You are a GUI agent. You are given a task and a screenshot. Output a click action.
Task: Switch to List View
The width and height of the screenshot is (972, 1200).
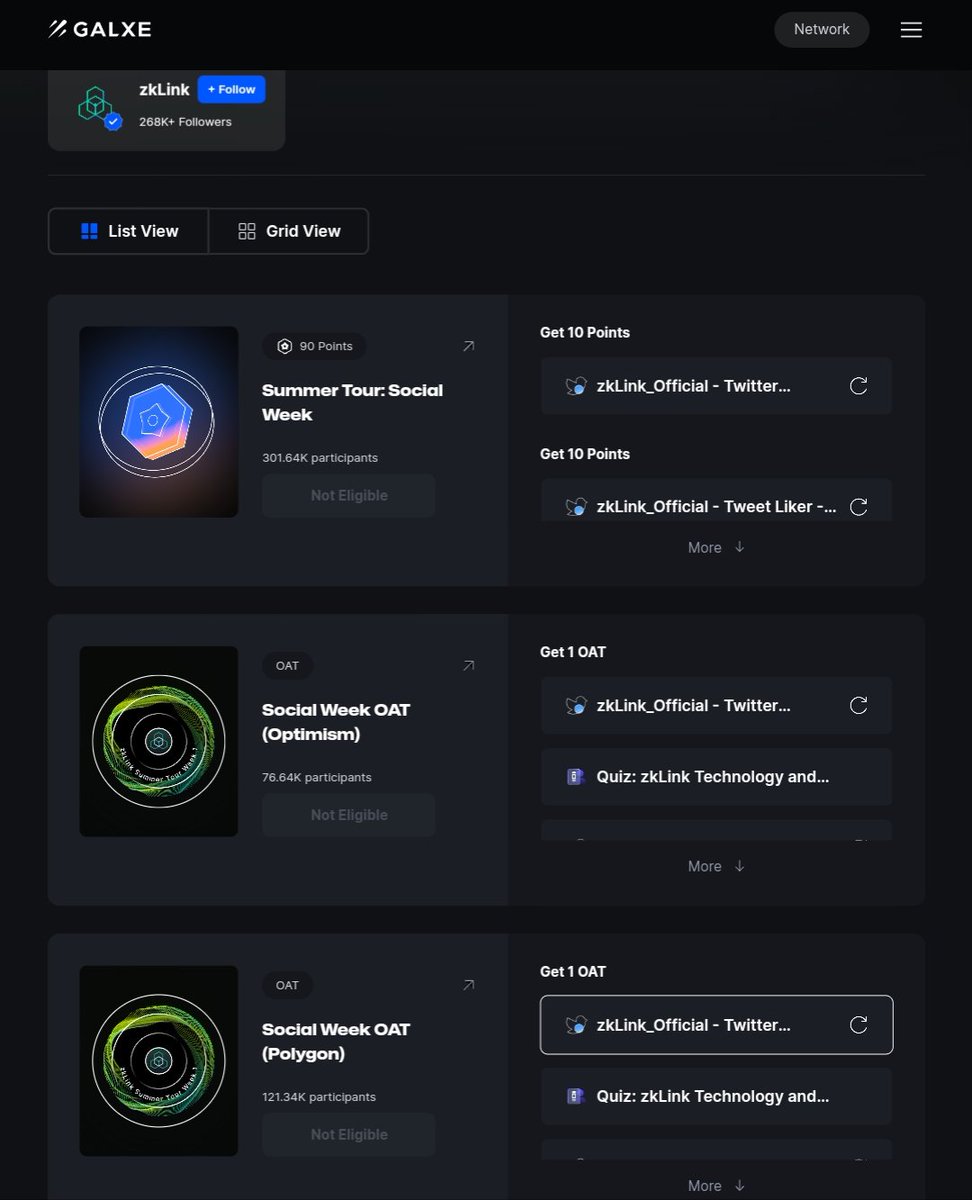click(x=129, y=231)
